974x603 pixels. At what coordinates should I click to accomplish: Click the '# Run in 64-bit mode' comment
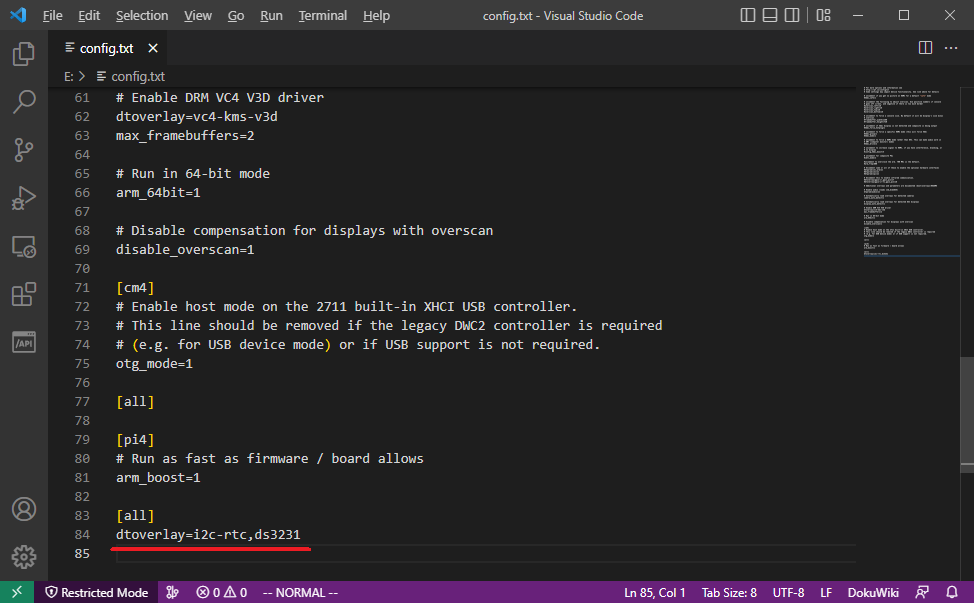point(193,173)
